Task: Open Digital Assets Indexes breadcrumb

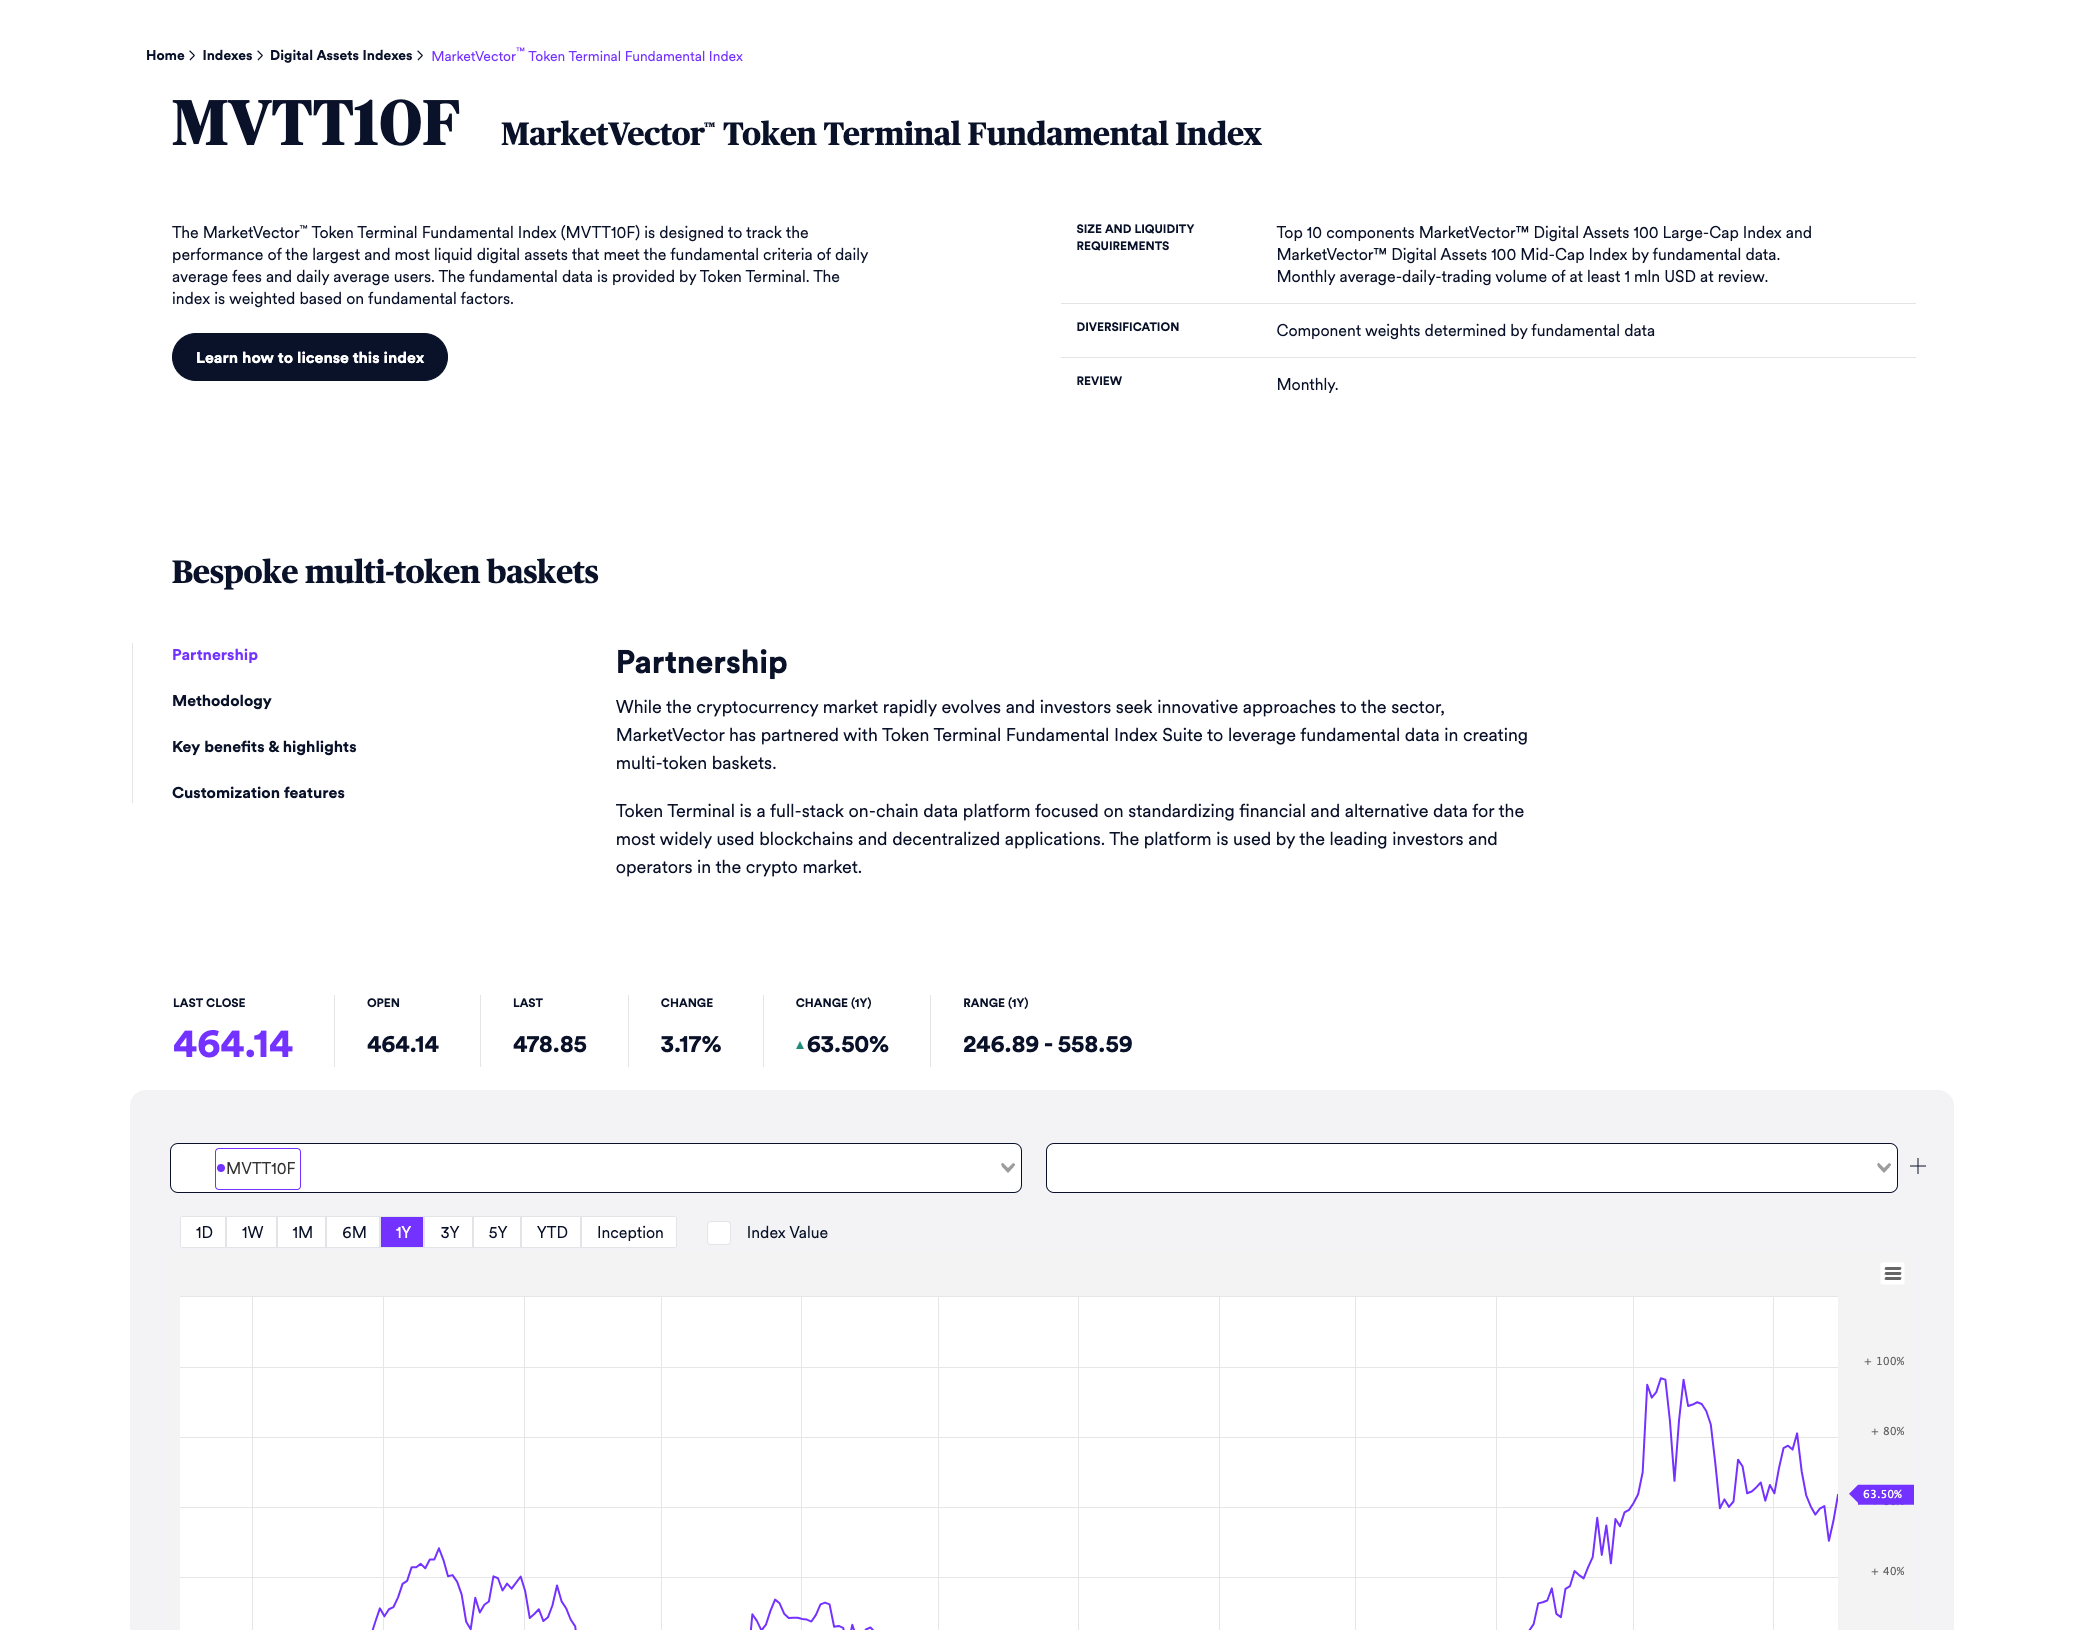Action: (340, 56)
